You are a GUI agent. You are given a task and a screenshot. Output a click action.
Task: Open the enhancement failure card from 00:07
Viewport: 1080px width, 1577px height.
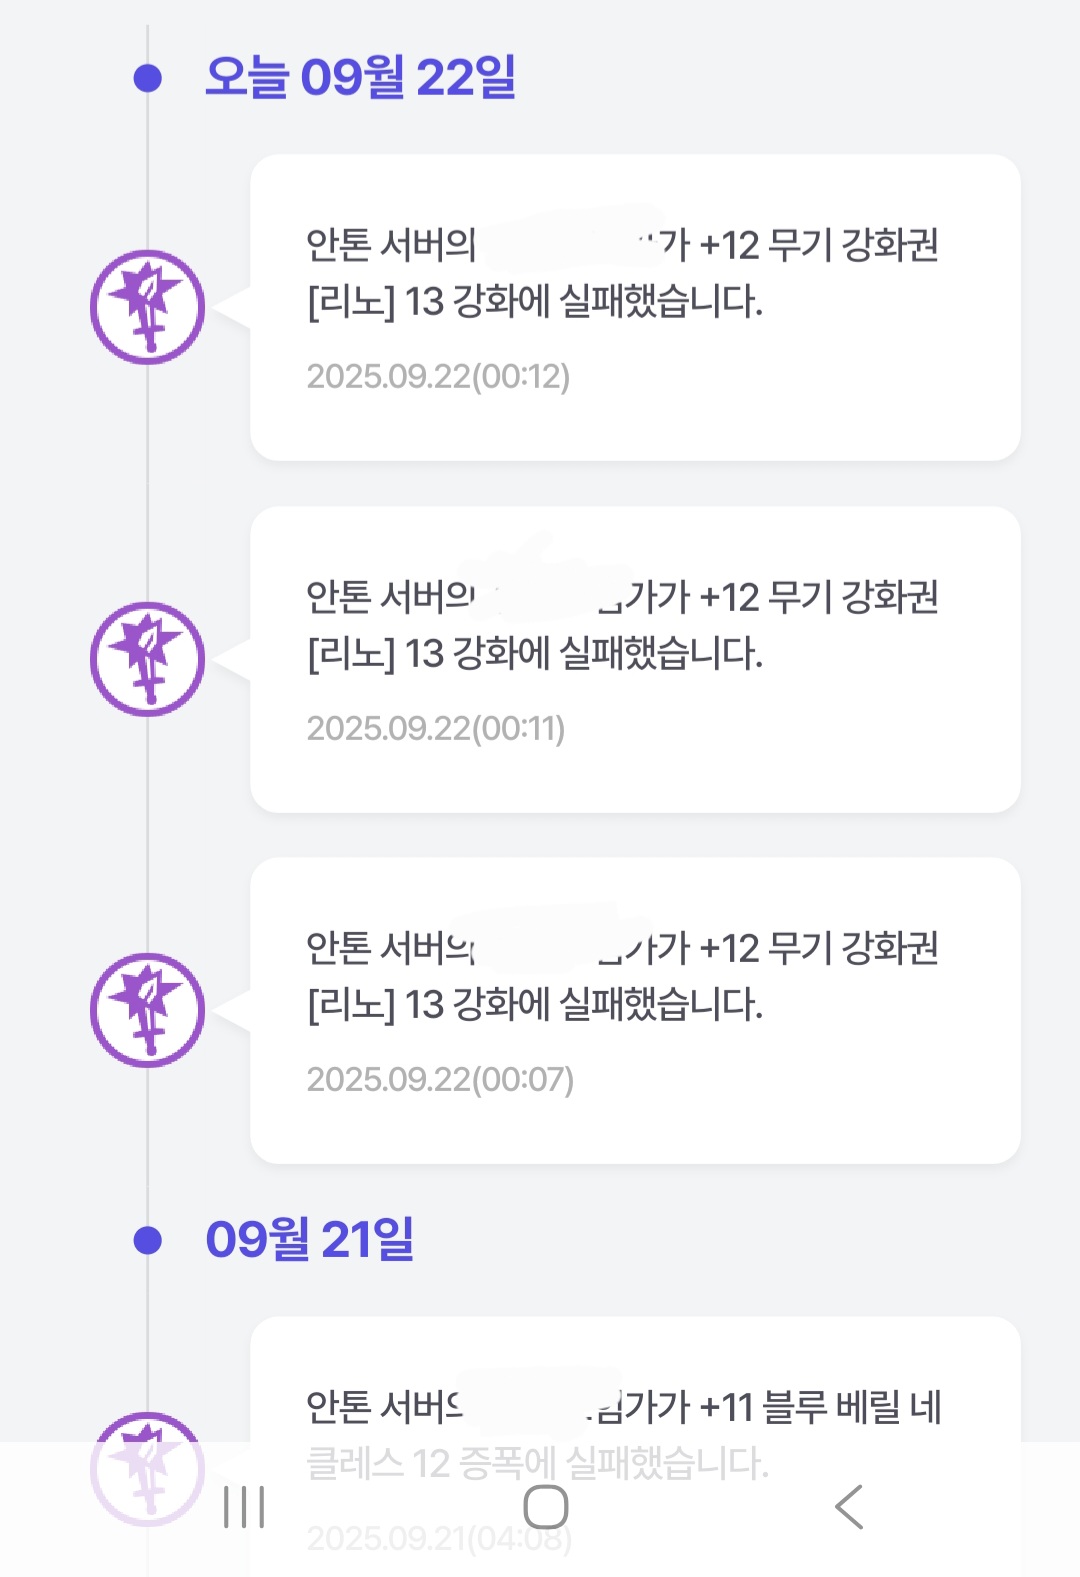(635, 1010)
